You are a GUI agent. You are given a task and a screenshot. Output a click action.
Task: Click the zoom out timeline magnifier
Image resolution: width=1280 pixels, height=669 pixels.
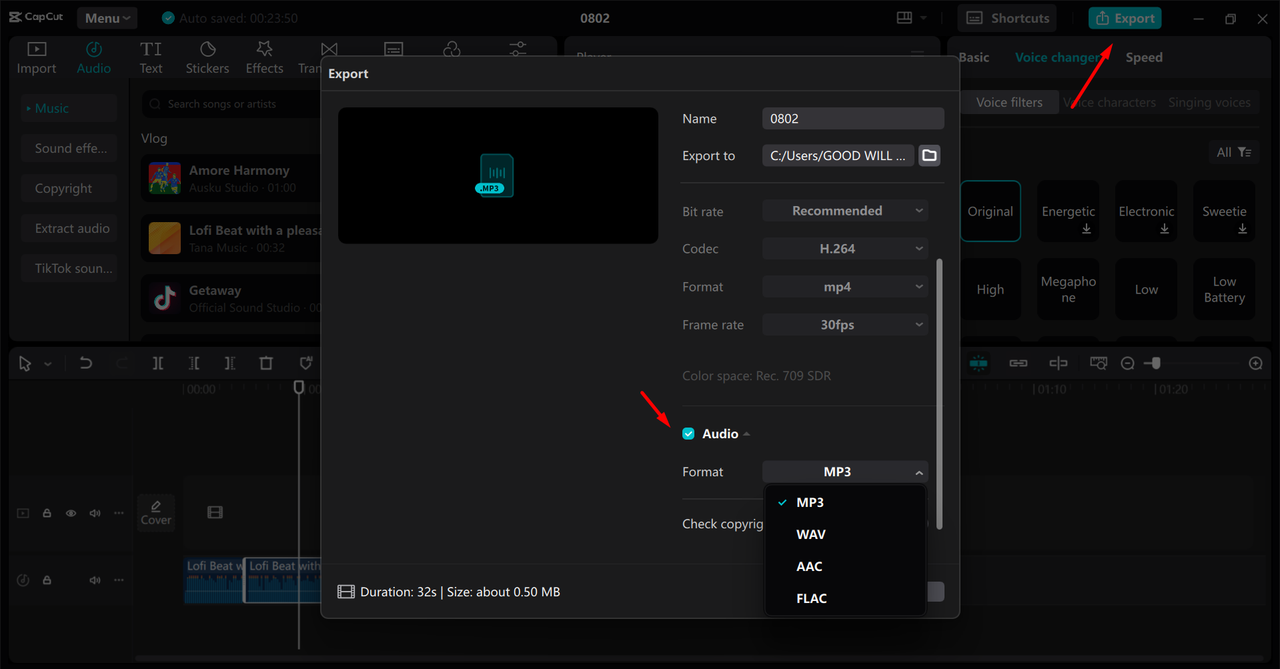[x=1128, y=363]
